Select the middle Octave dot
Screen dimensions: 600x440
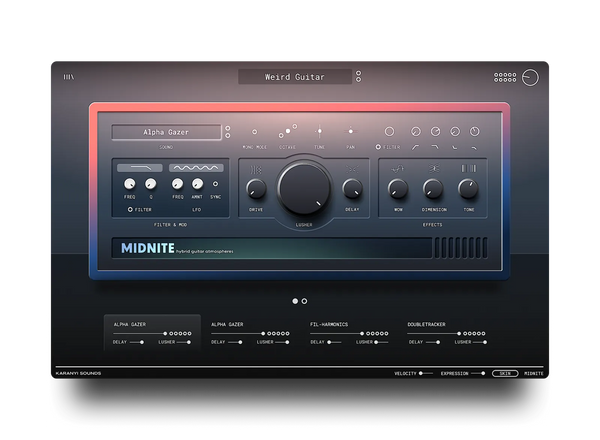[288, 131]
